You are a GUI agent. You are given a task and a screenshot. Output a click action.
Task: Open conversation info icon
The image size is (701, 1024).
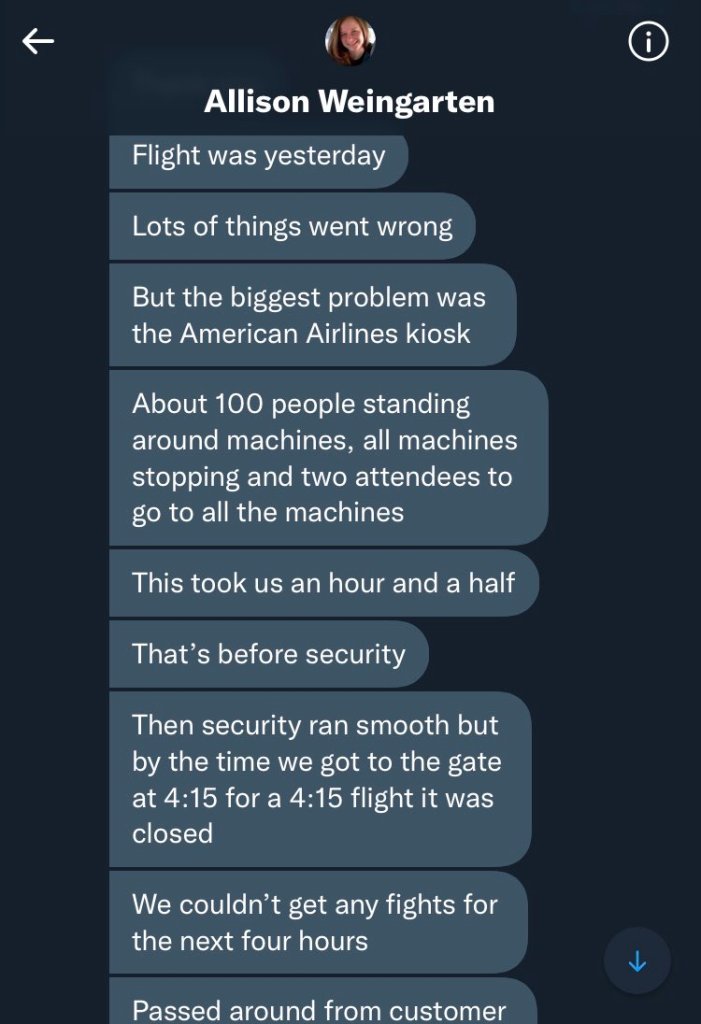(x=647, y=42)
